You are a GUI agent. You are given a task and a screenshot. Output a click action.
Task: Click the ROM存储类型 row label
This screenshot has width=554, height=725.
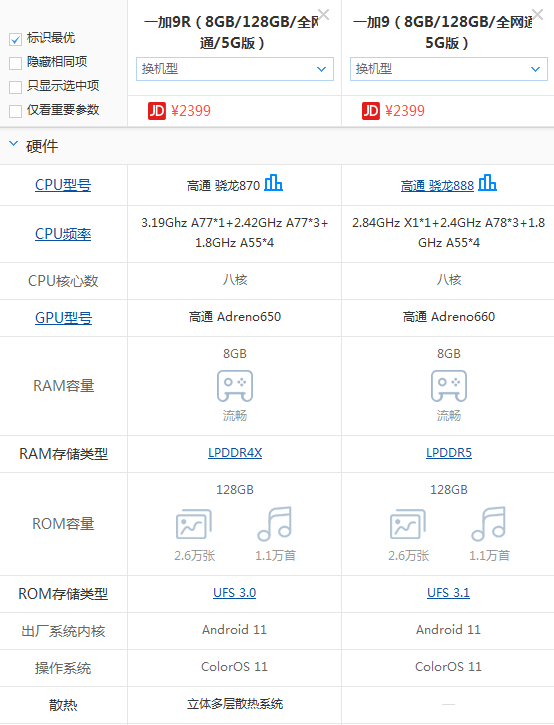63,594
